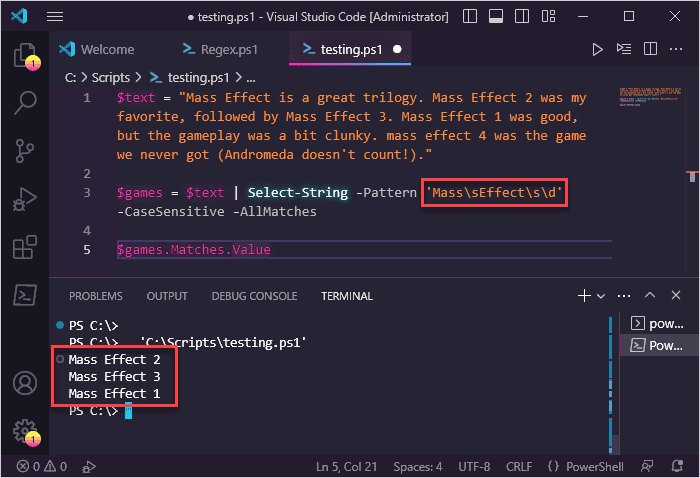Open the Accounts menu icon
Screen dimensions: 700x478
pos(25,382)
